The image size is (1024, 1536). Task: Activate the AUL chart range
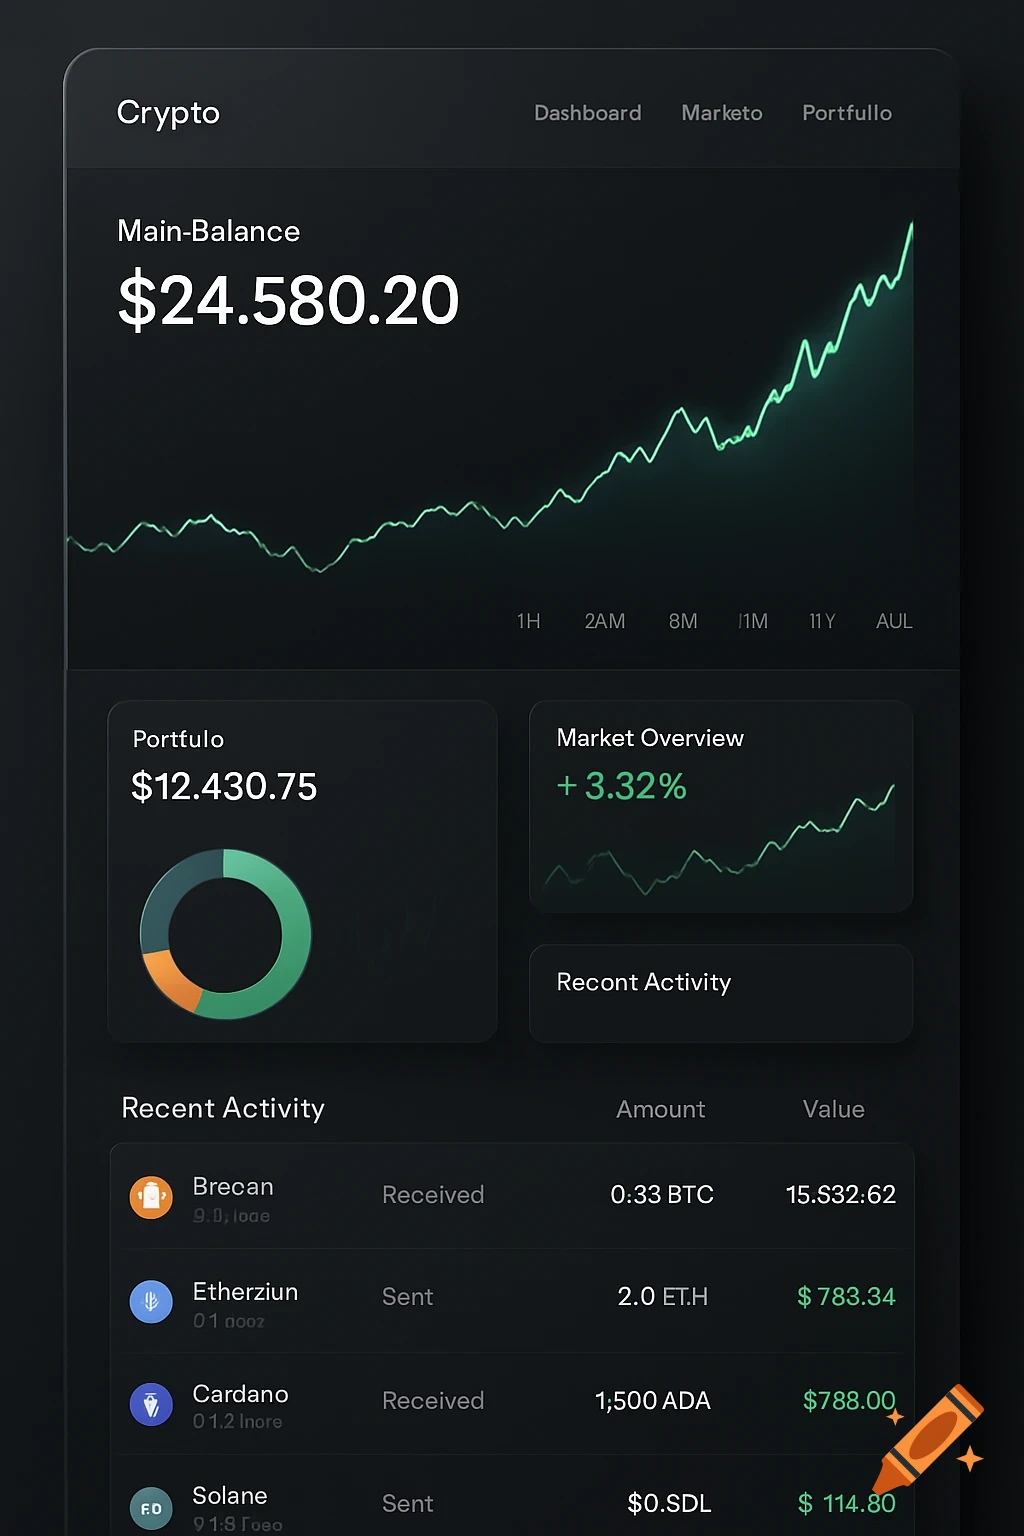click(x=893, y=621)
